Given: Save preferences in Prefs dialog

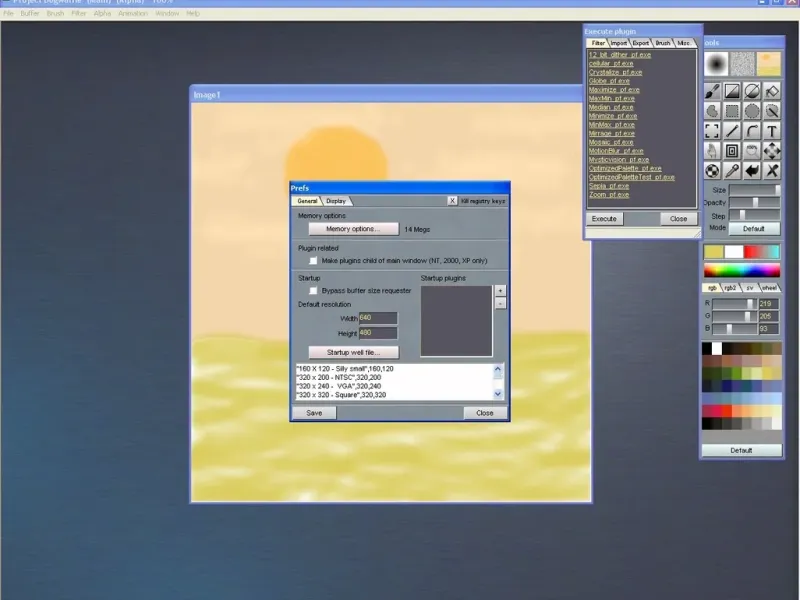Looking at the screenshot, I should 314,413.
